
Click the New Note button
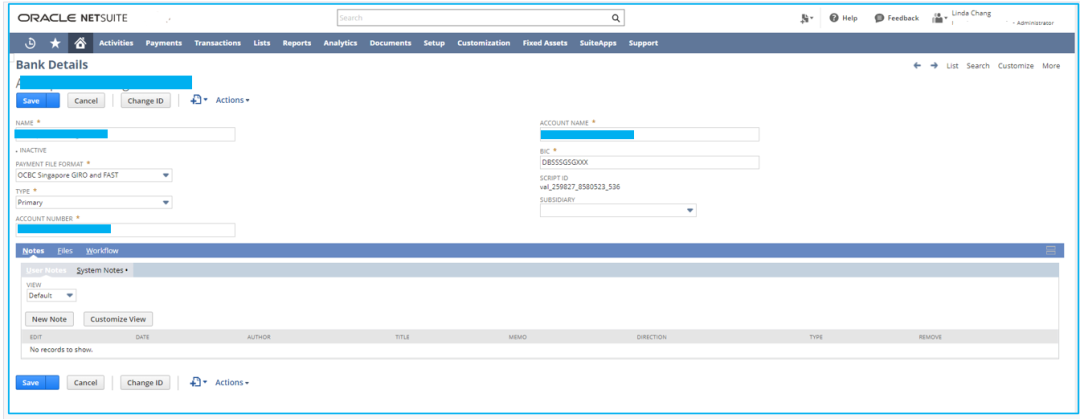(x=49, y=319)
